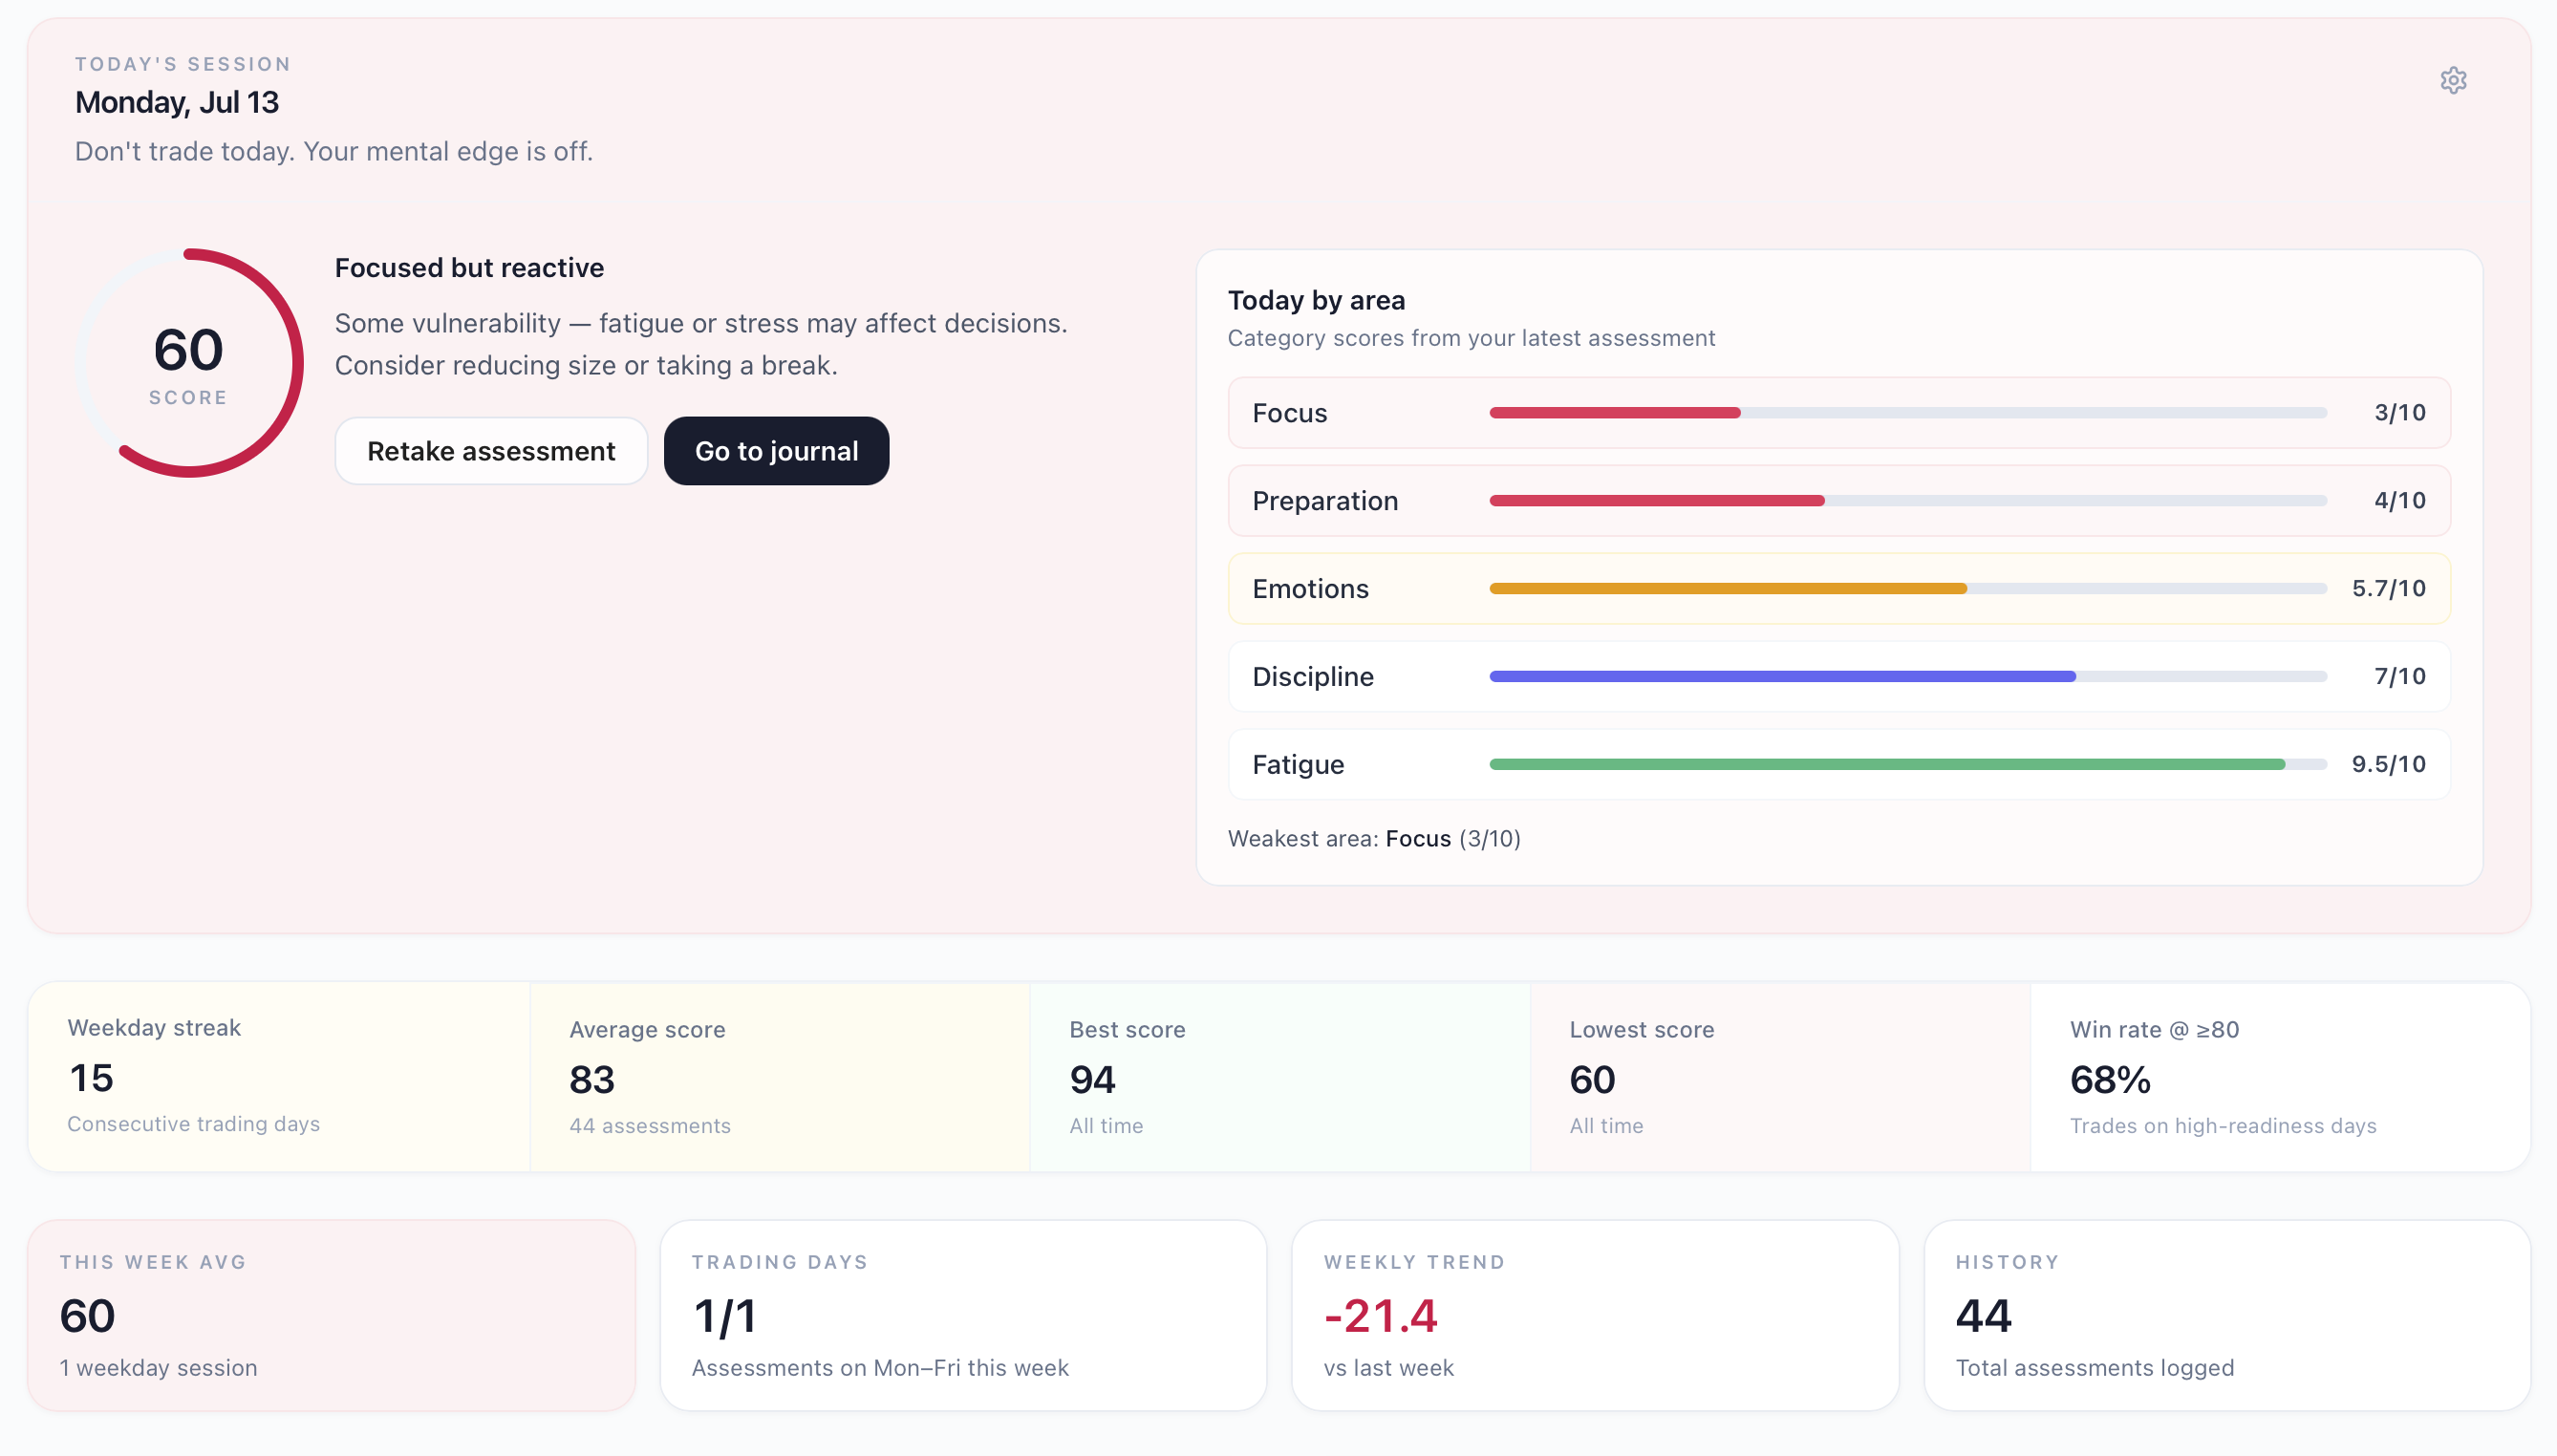2557x1456 pixels.
Task: Open the Weekday streak stat tile
Action: 279,1077
